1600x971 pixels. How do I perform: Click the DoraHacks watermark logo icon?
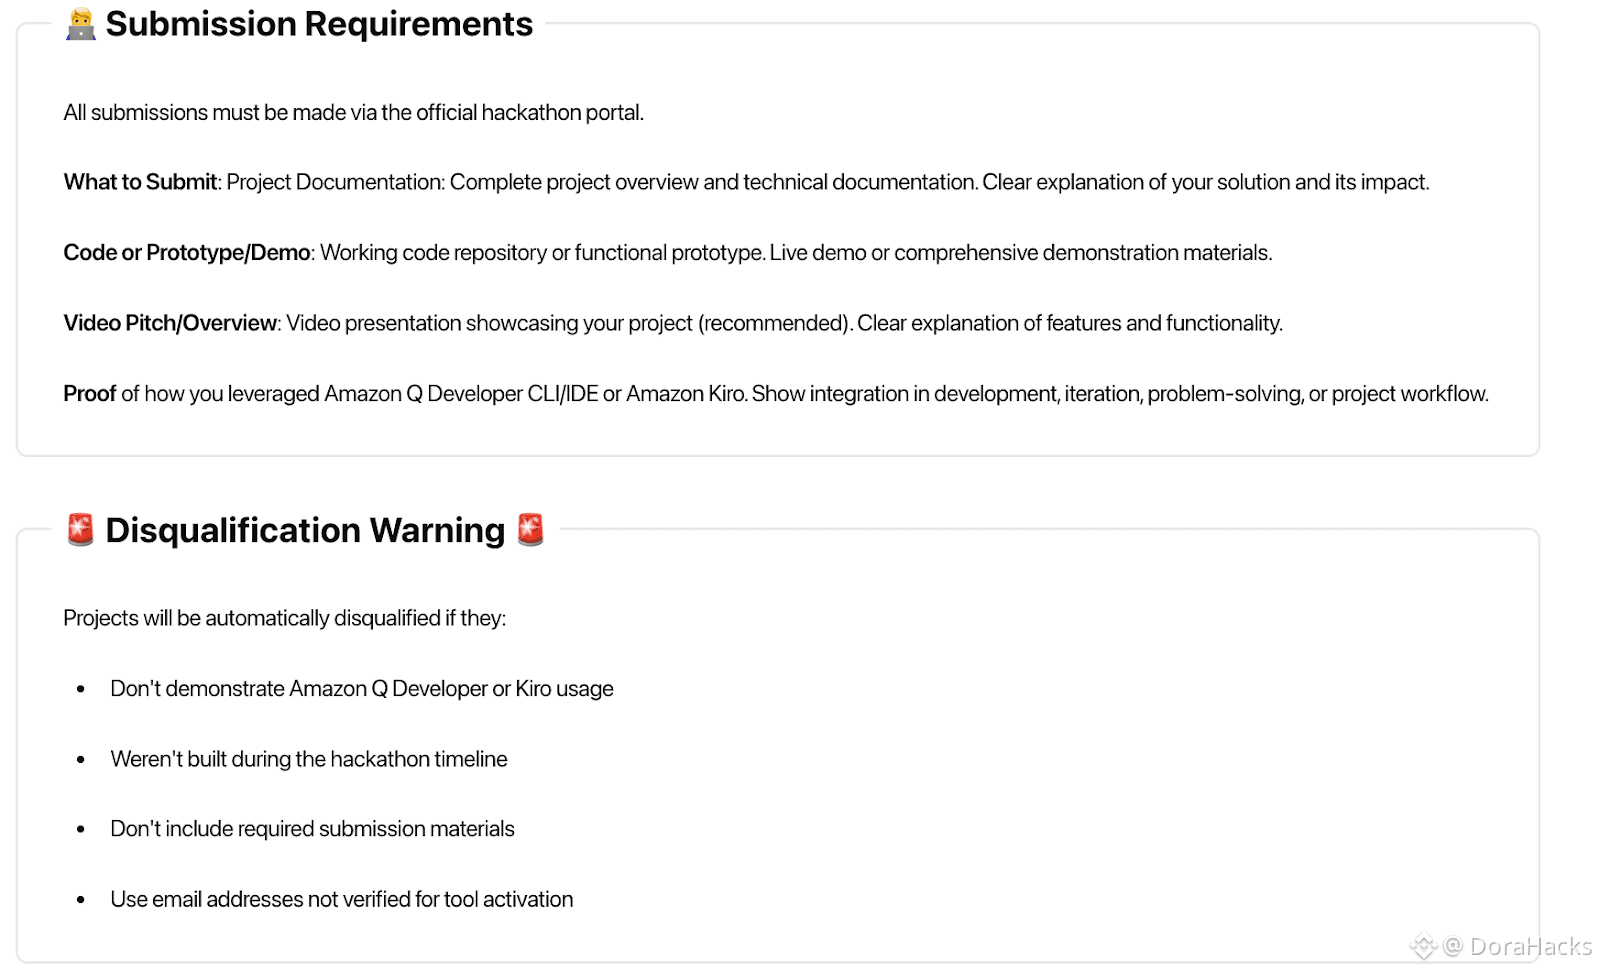click(x=1422, y=945)
